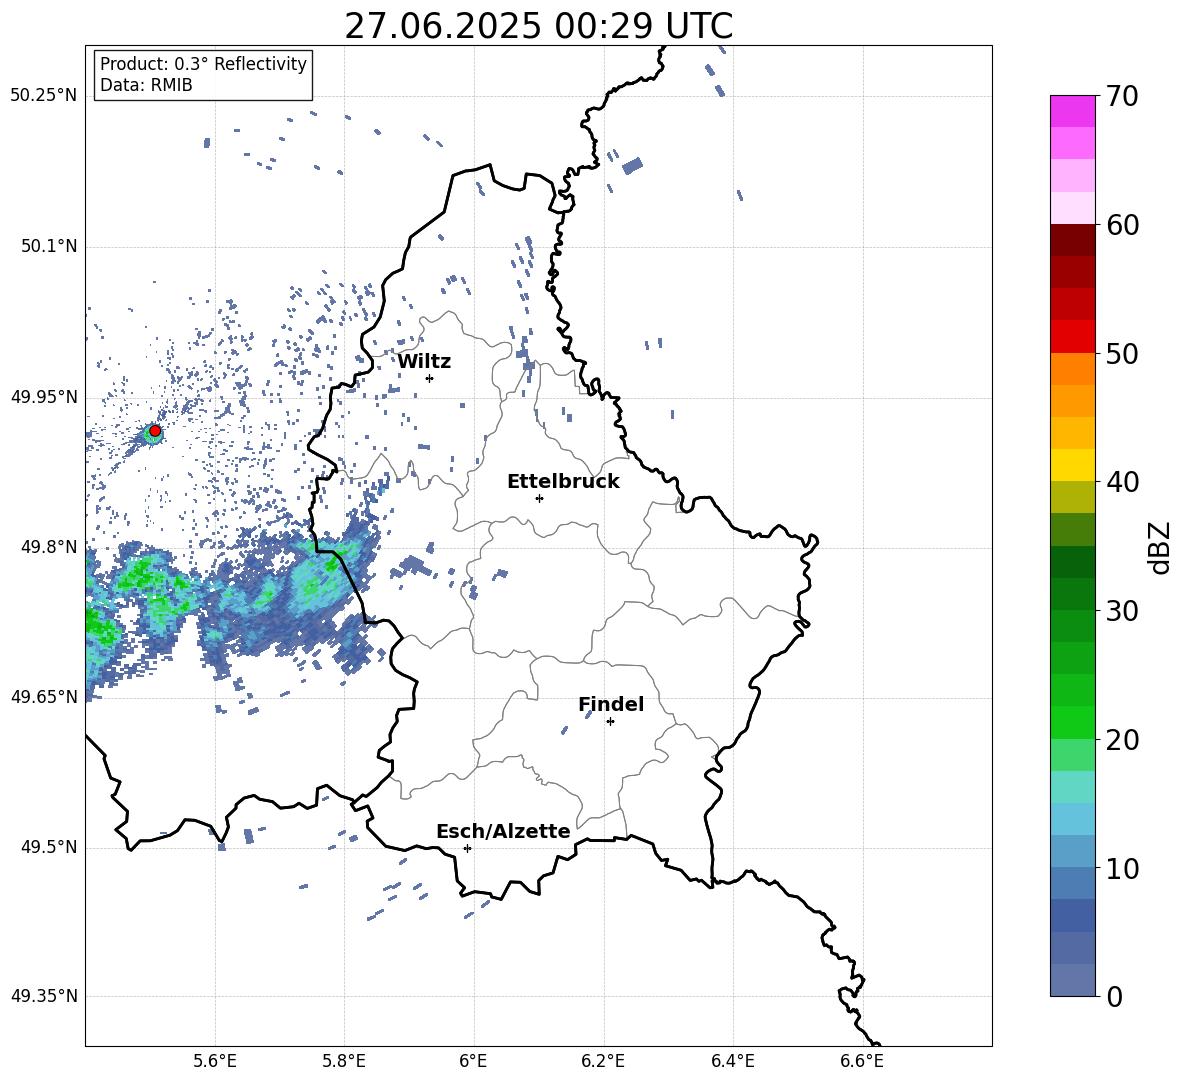Click the 6°E longitude label

pos(473,1061)
